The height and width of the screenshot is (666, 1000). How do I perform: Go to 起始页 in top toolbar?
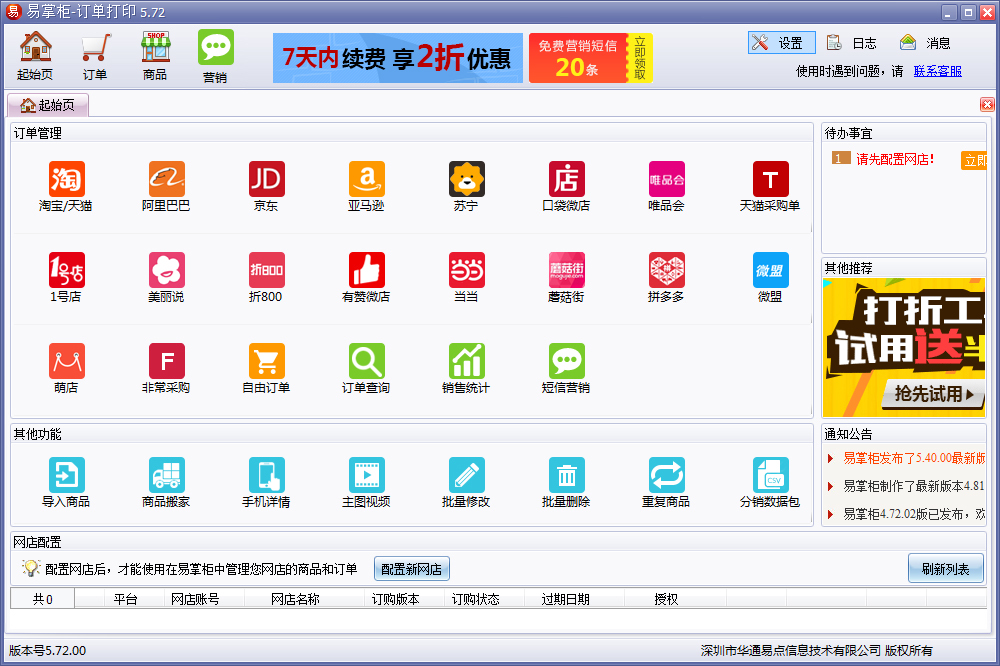pos(35,56)
